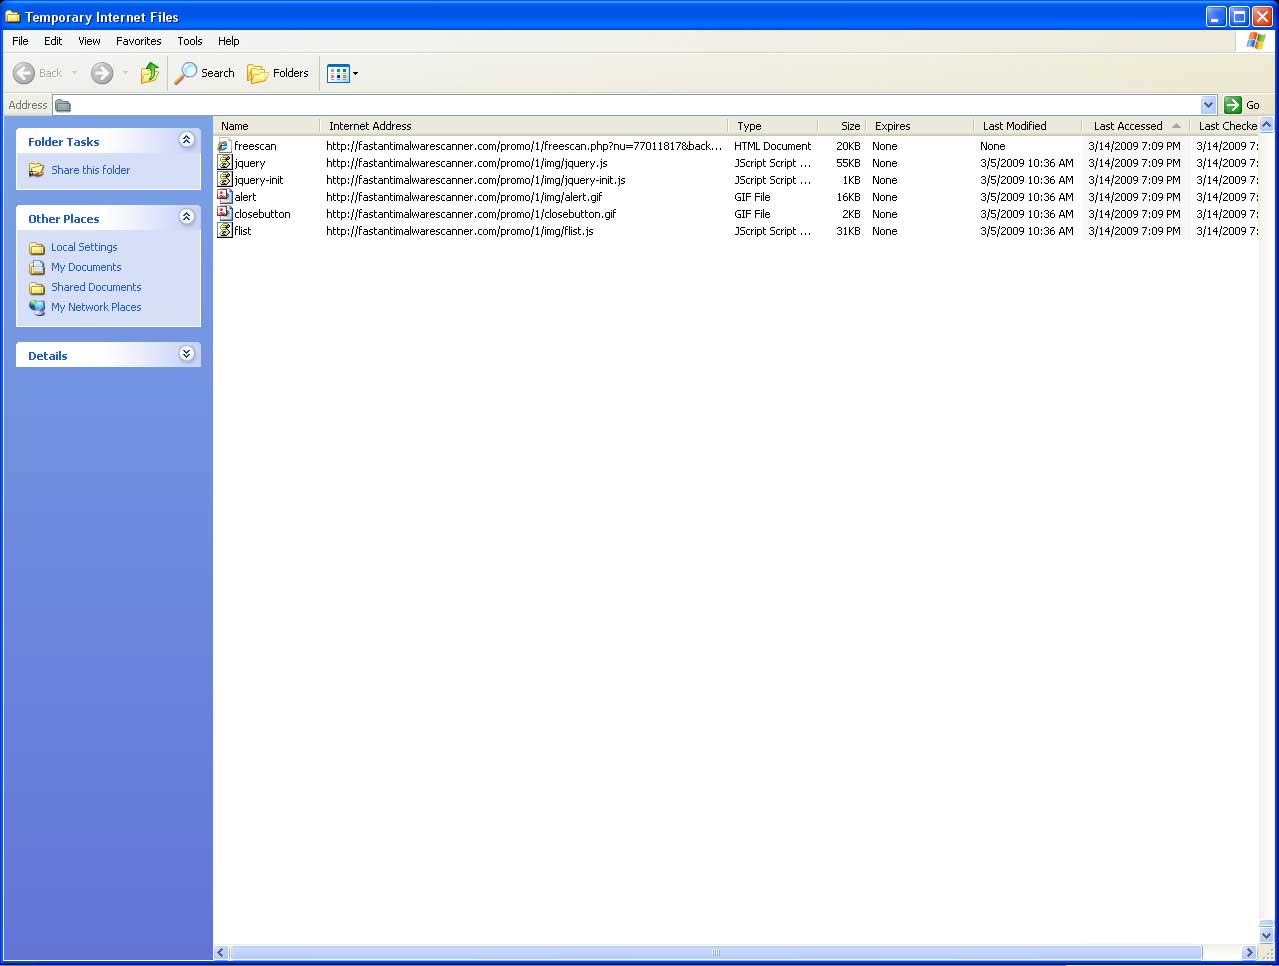This screenshot has height=966, width=1279.
Task: Click the vertical scrollbar up arrow
Action: [x=1266, y=125]
